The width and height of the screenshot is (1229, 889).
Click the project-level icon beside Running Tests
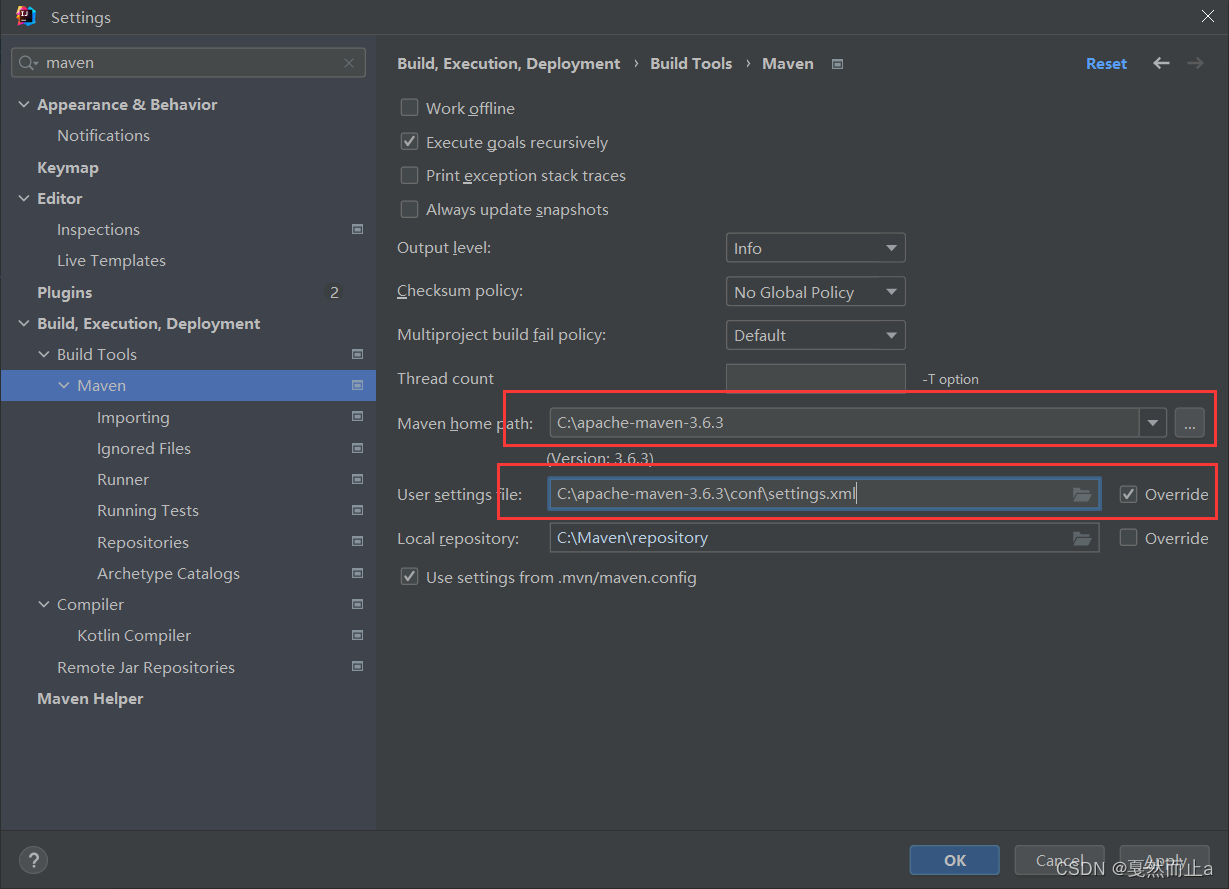point(357,510)
